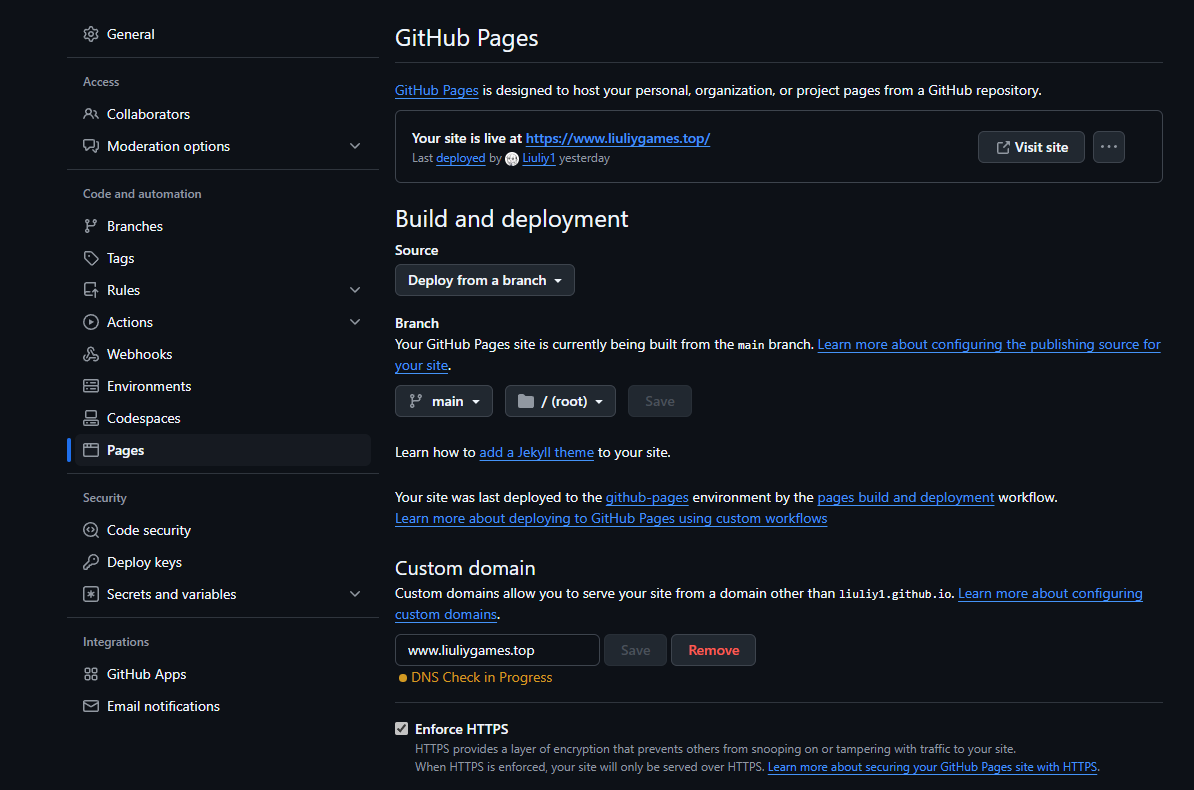Click the custom domain input field
This screenshot has height=790, width=1194.
(x=497, y=650)
